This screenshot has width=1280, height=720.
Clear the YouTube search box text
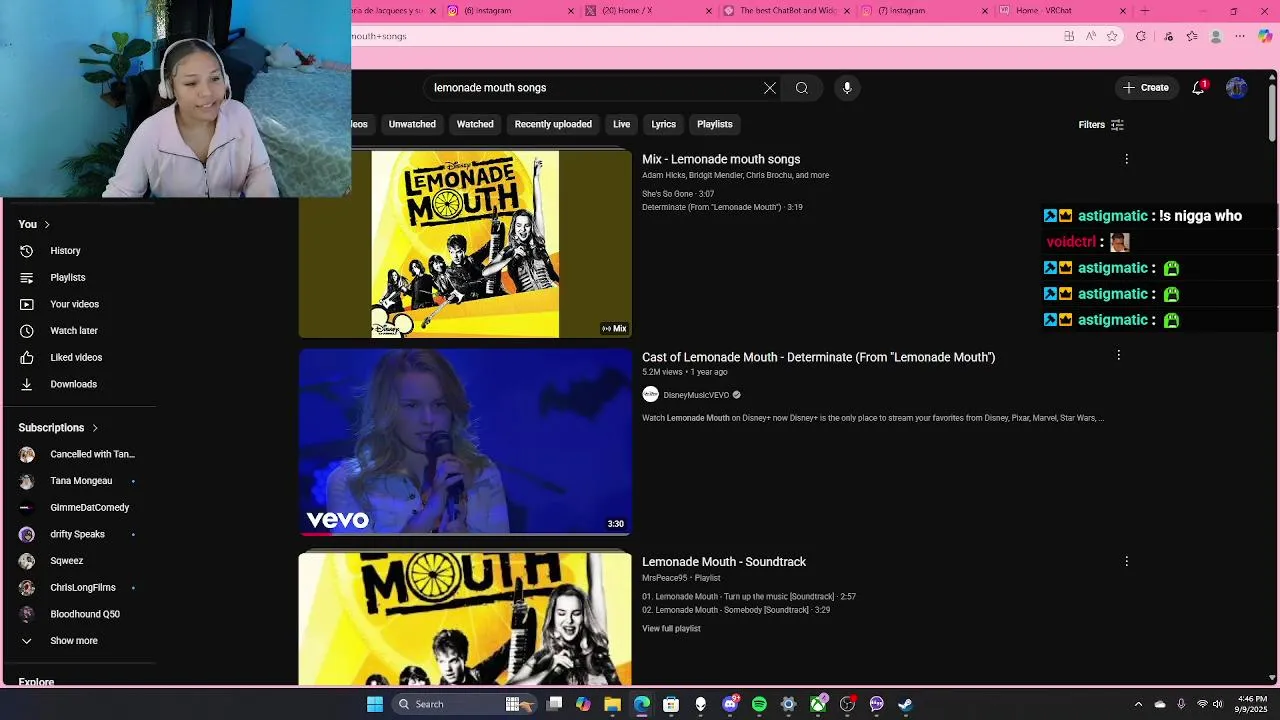(x=770, y=88)
